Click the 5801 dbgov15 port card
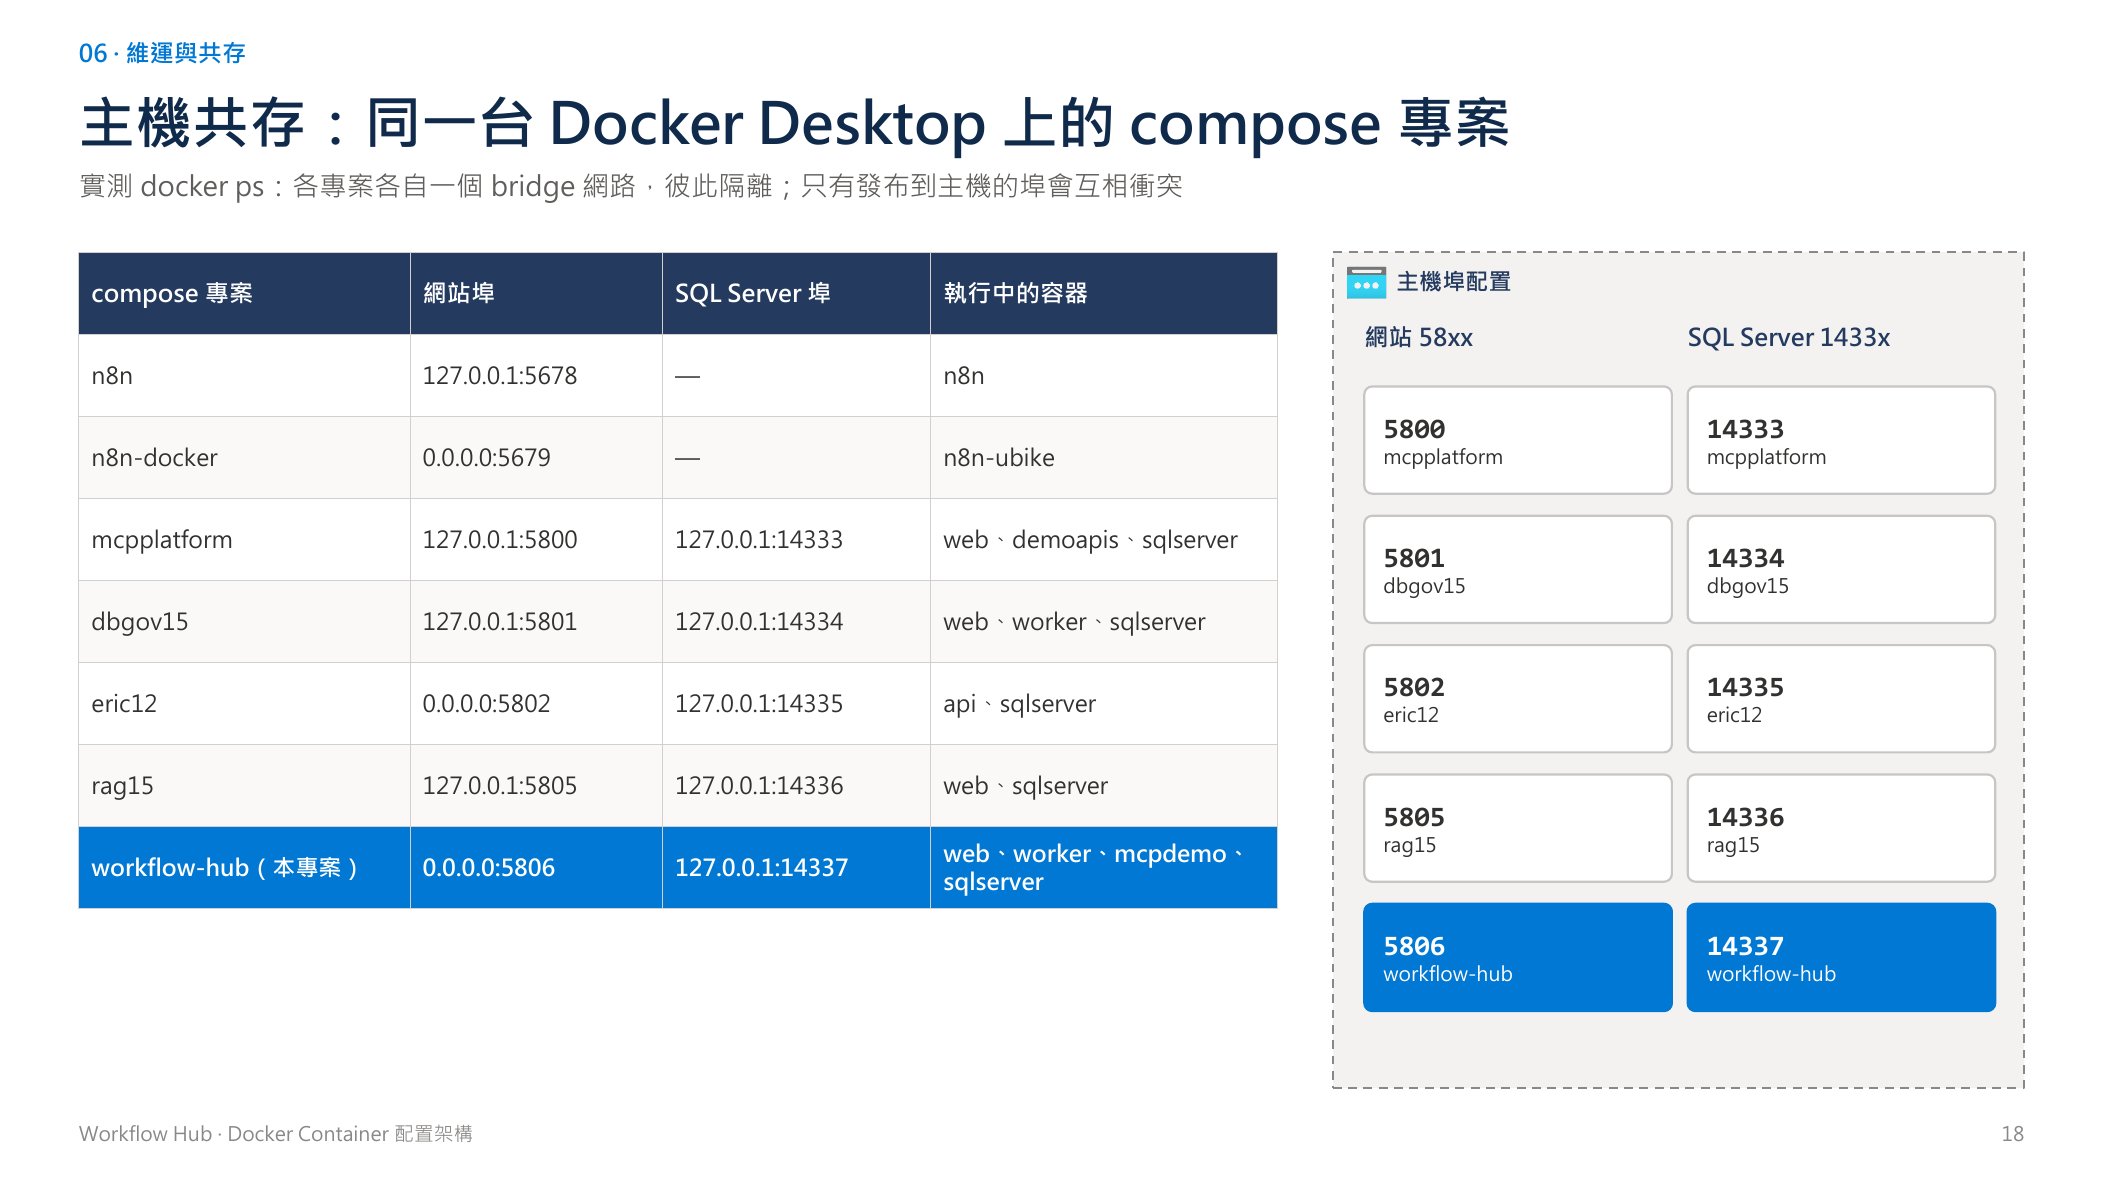Screen dimensions: 2103x1183 point(1517,569)
